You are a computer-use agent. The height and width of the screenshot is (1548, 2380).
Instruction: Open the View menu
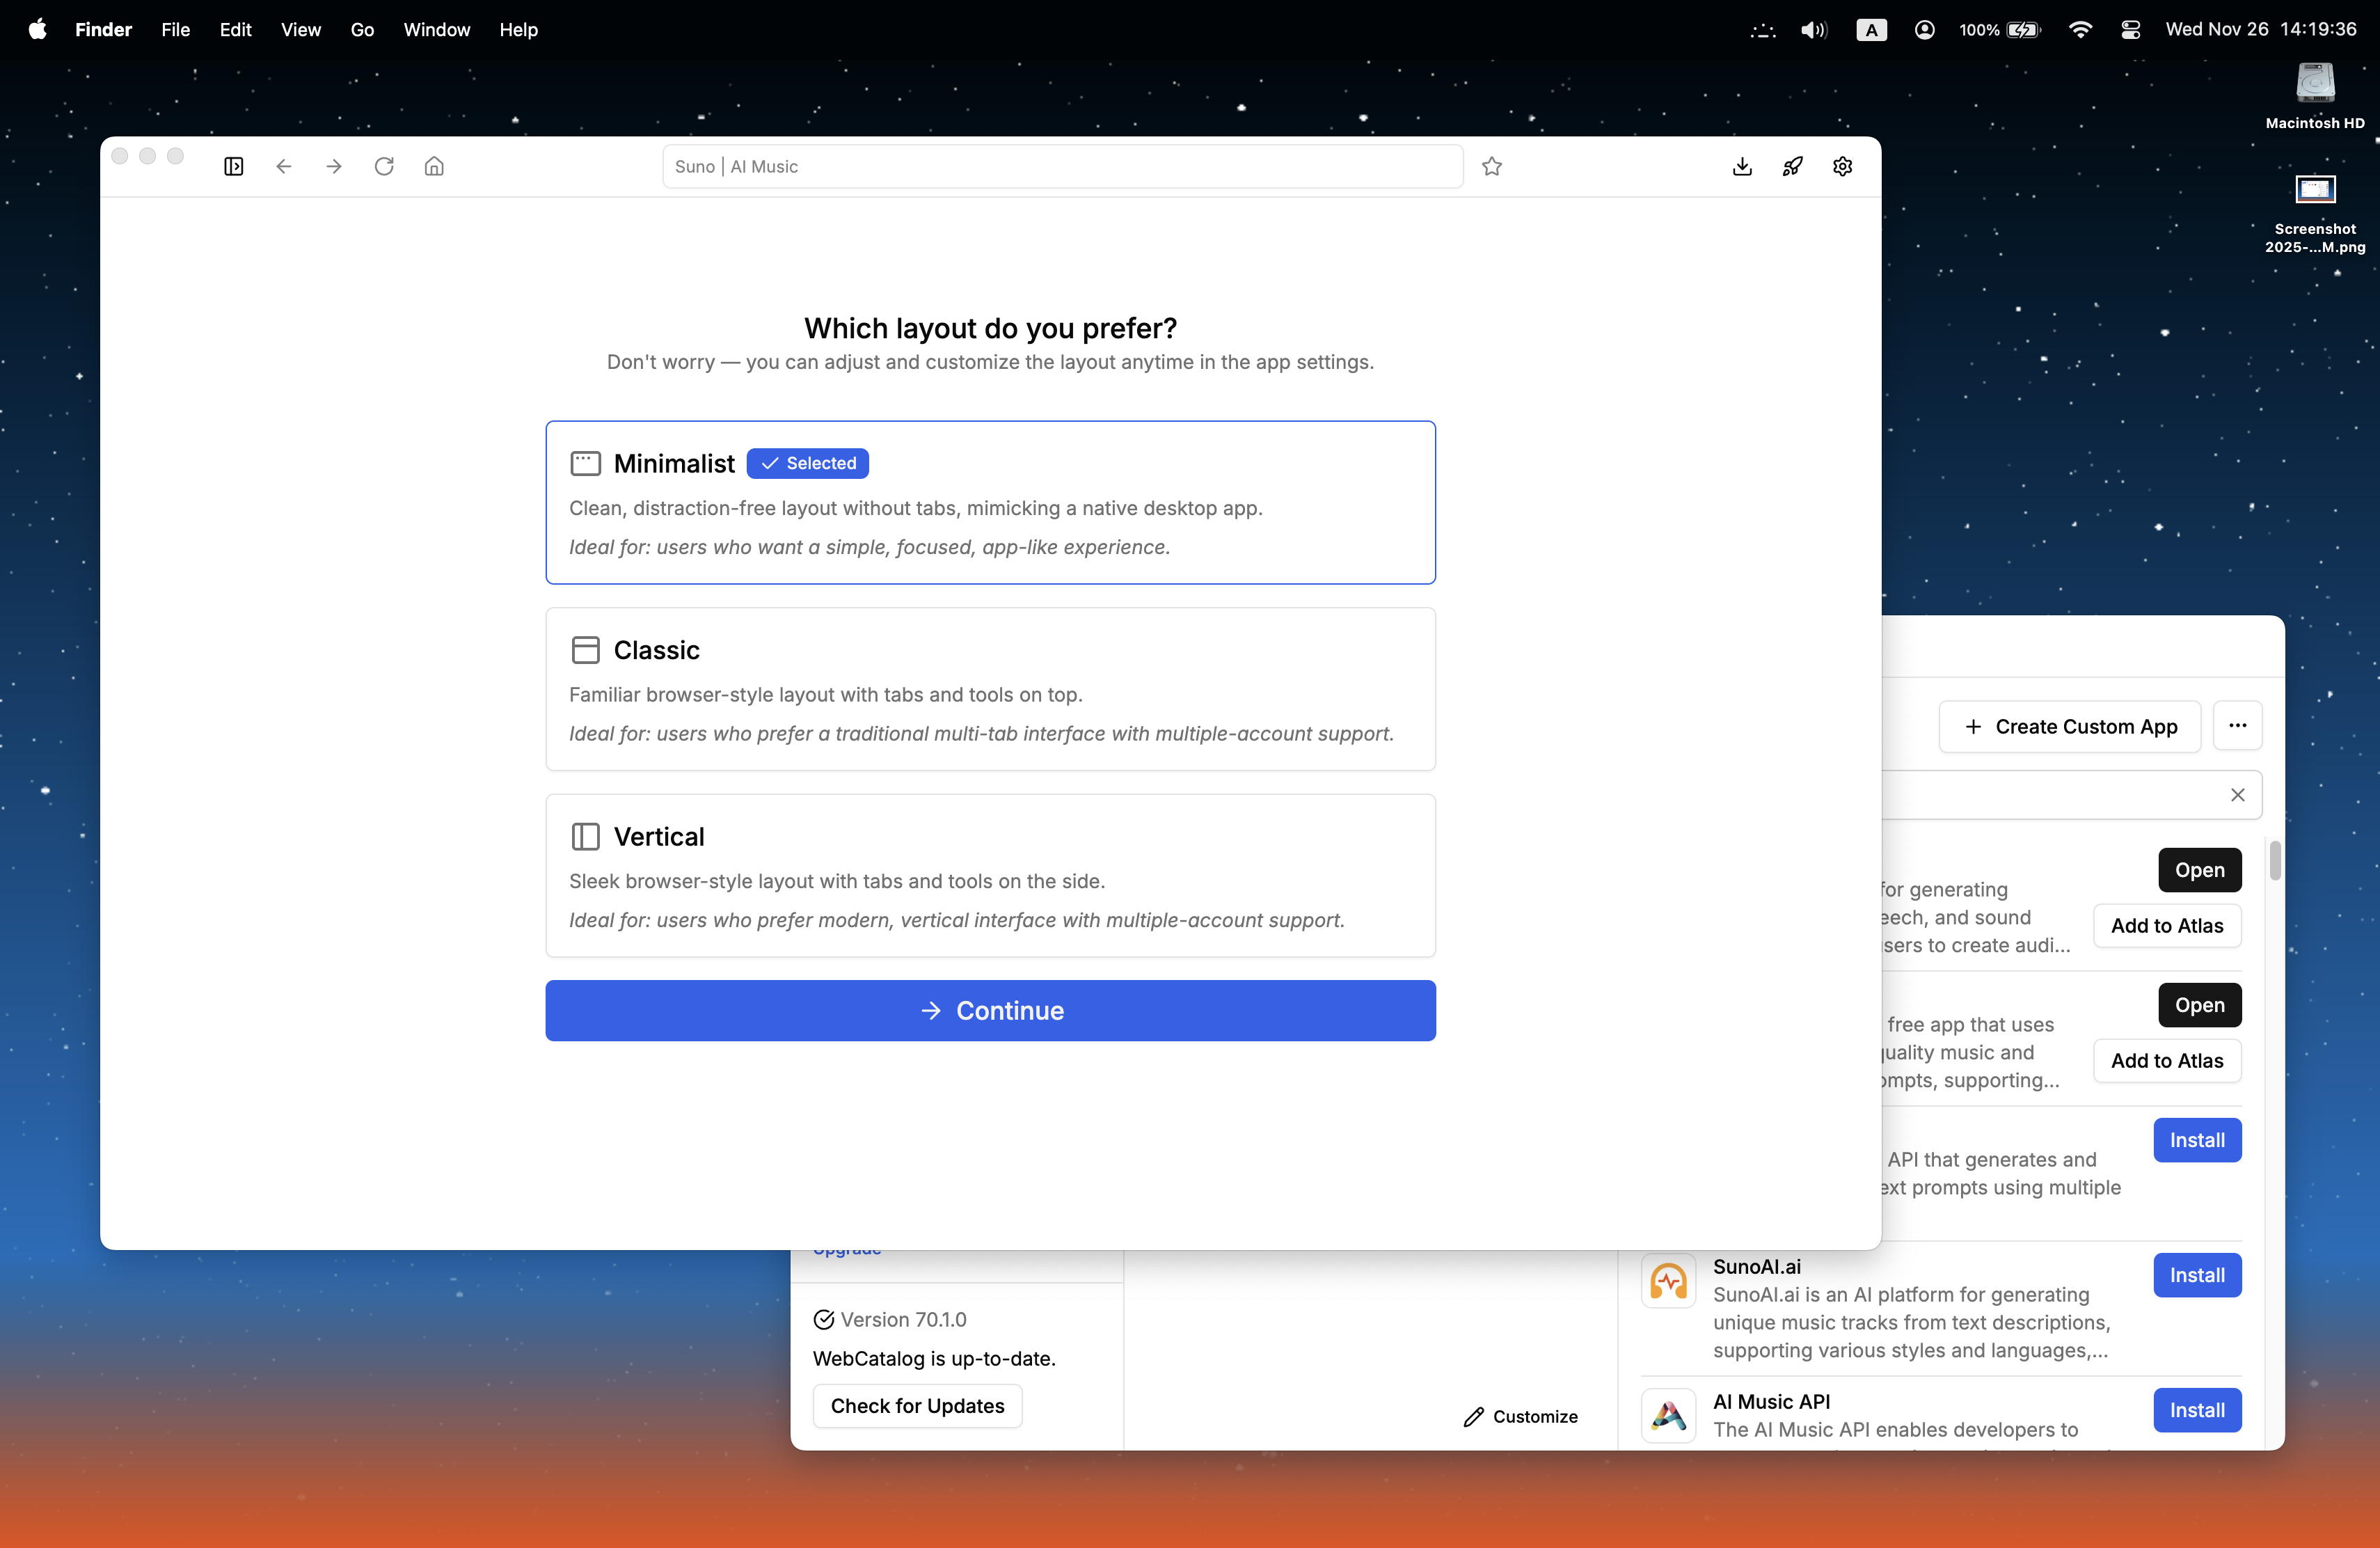tap(300, 30)
